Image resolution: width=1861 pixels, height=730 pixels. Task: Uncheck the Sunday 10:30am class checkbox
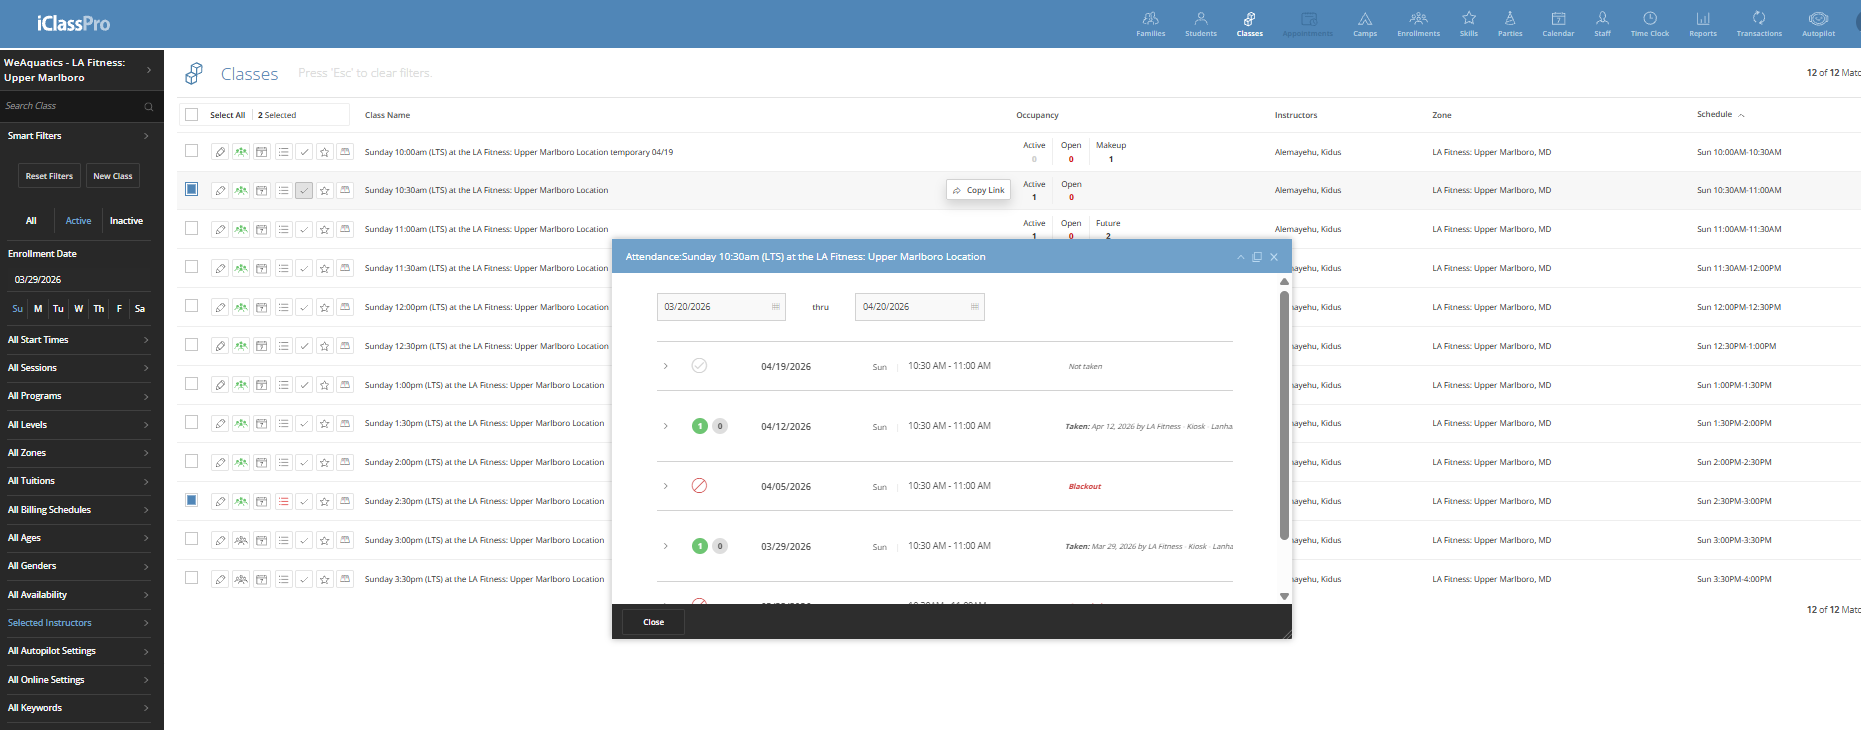(192, 189)
